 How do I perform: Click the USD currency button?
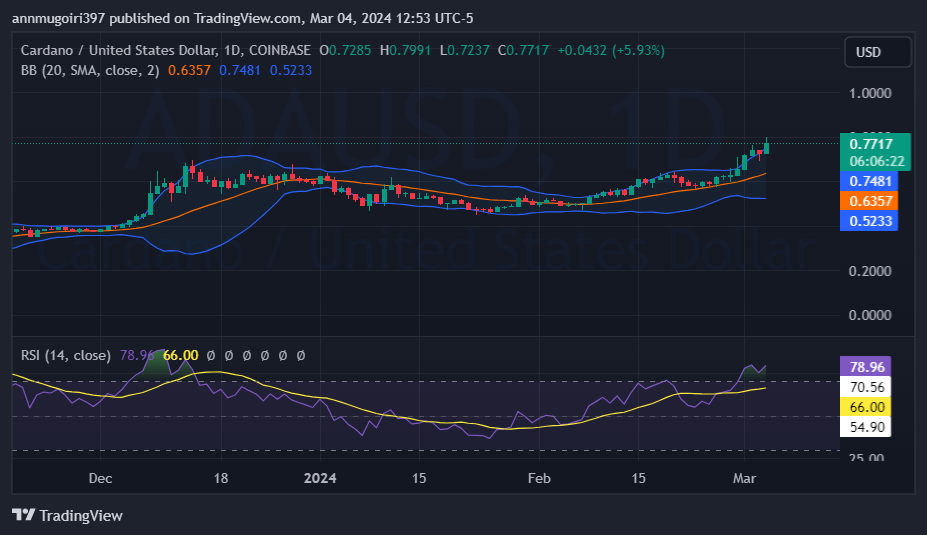pos(877,52)
